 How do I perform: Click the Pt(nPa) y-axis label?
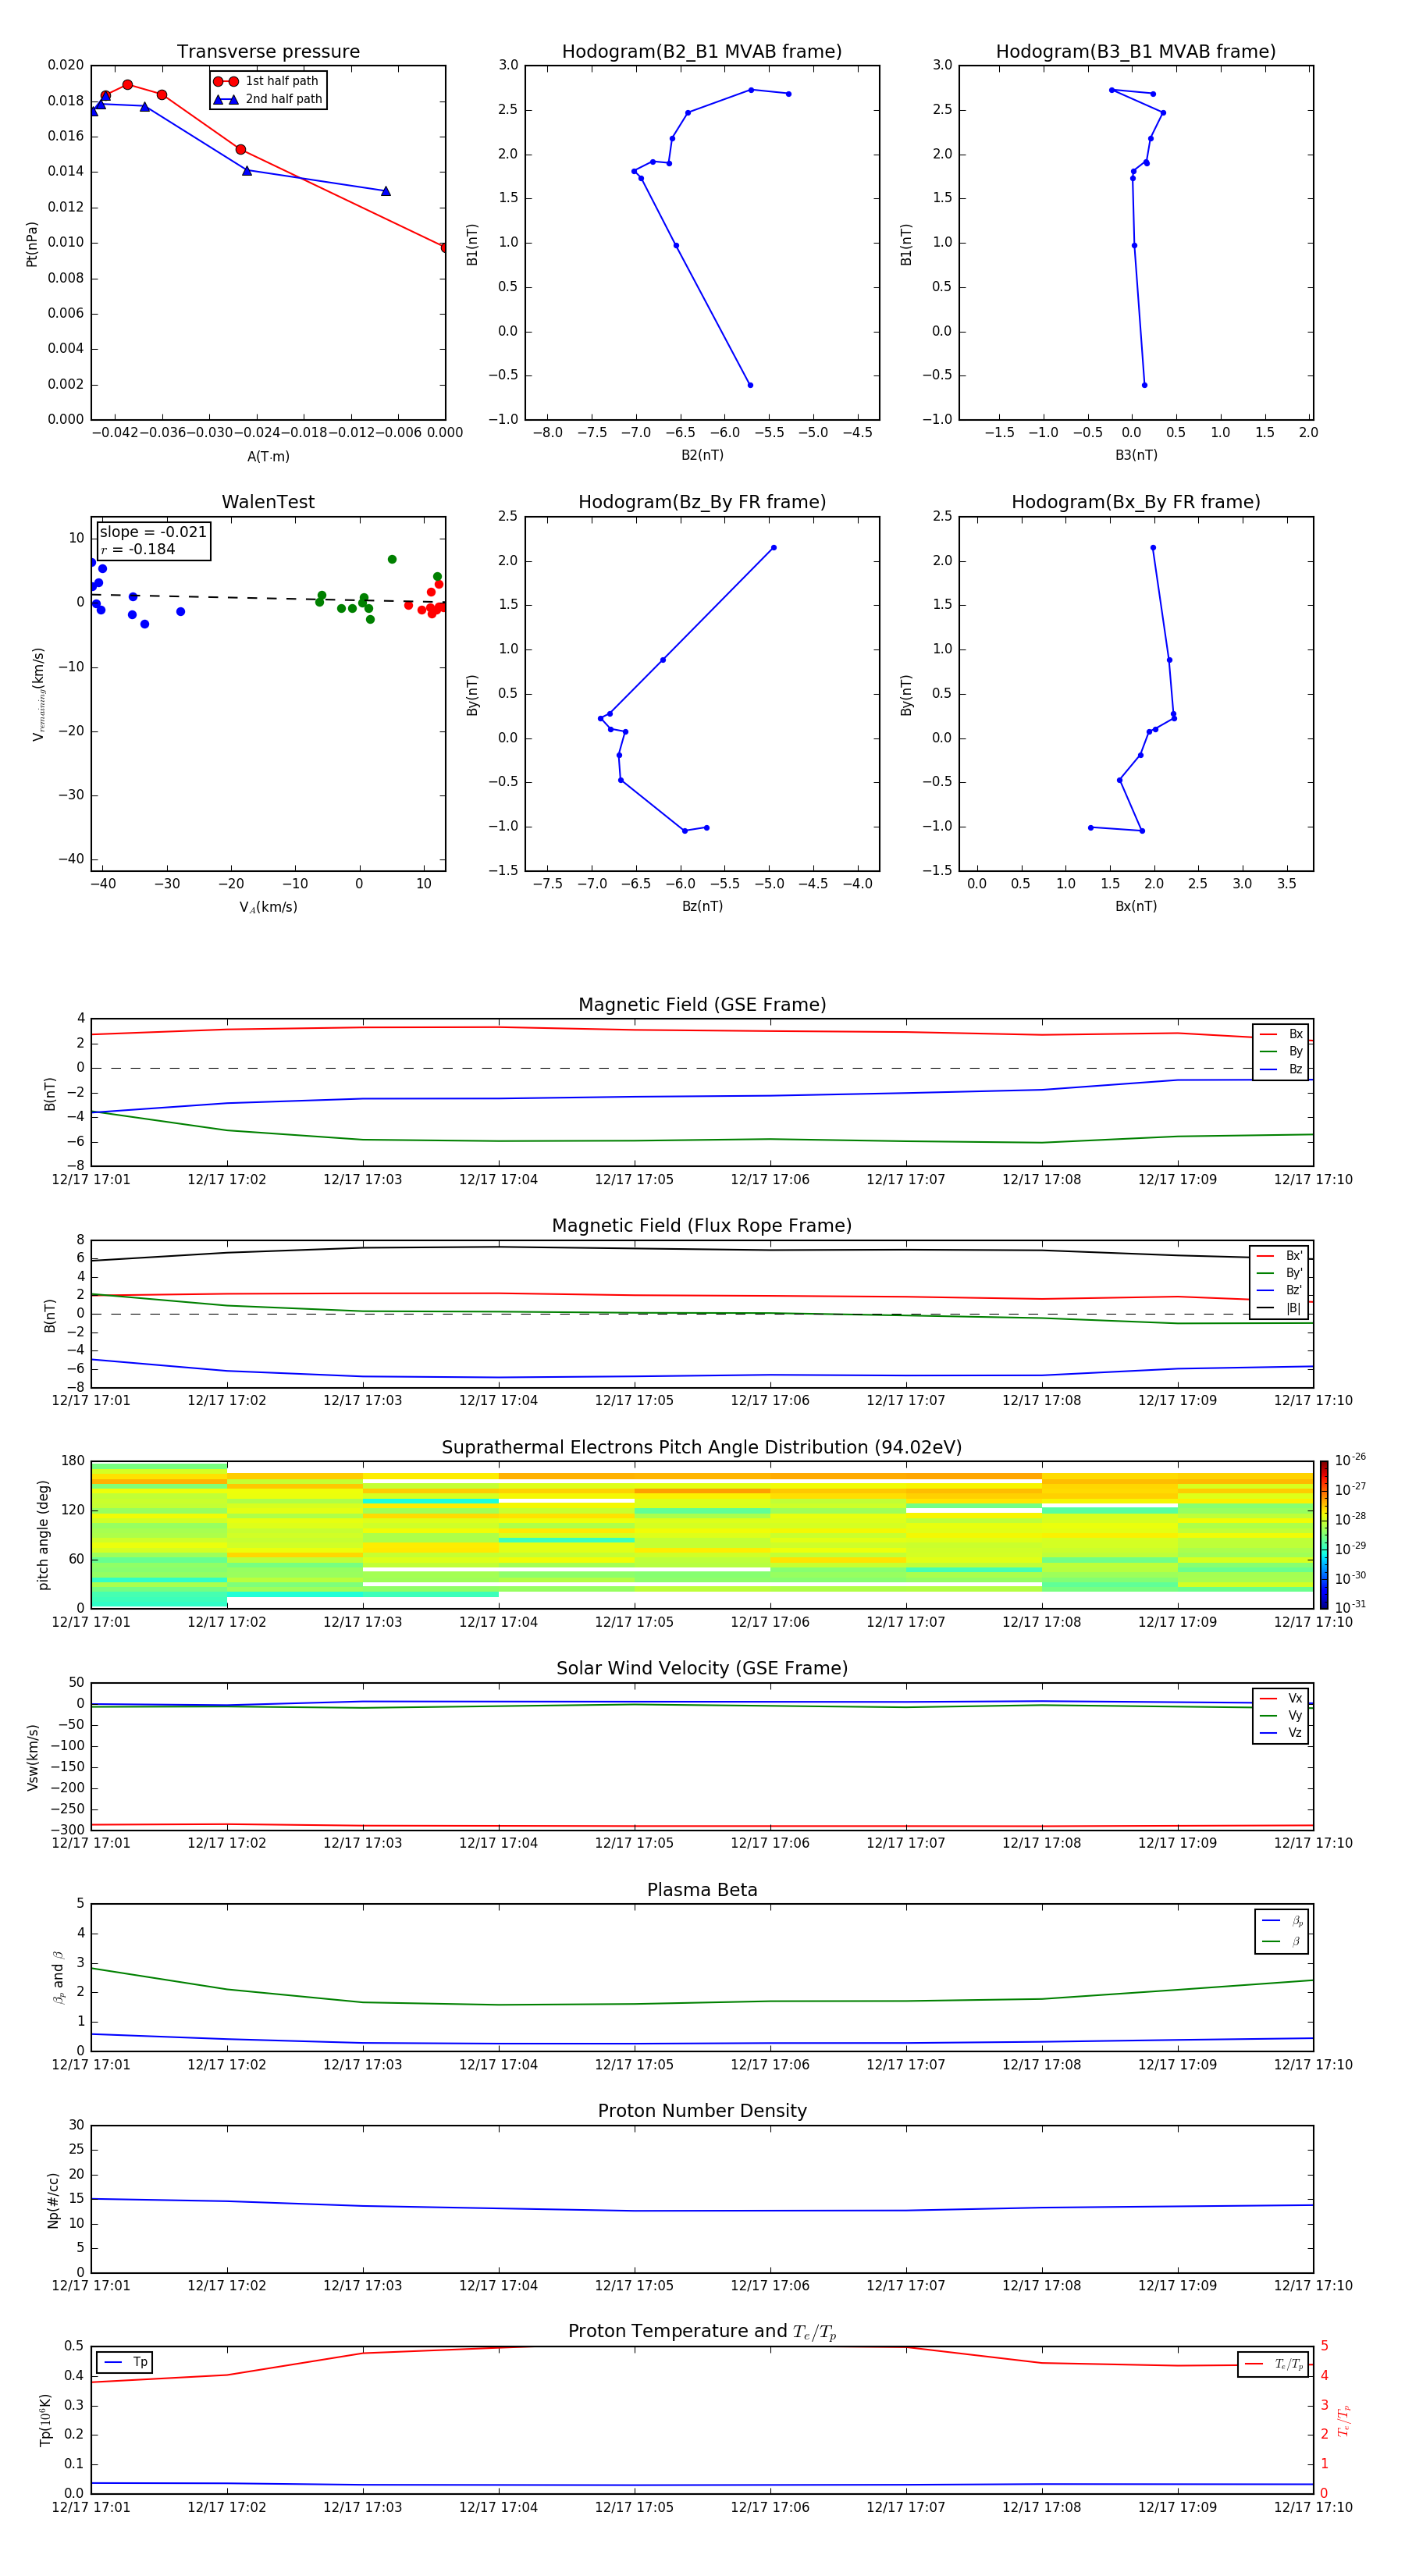(32, 243)
